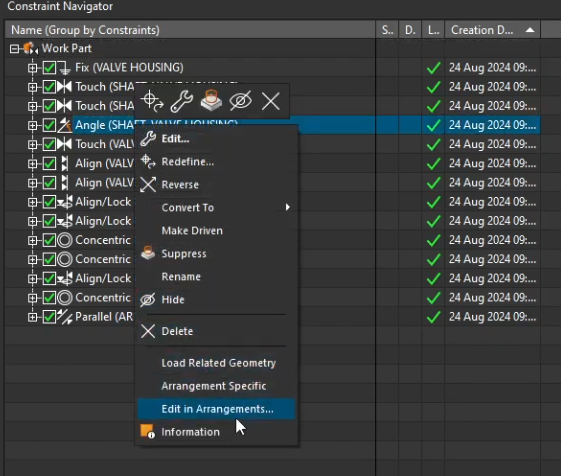The image size is (561, 476).
Task: Uncheck the Fix (VALVE HOUSING) checkbox
Action: (x=49, y=68)
